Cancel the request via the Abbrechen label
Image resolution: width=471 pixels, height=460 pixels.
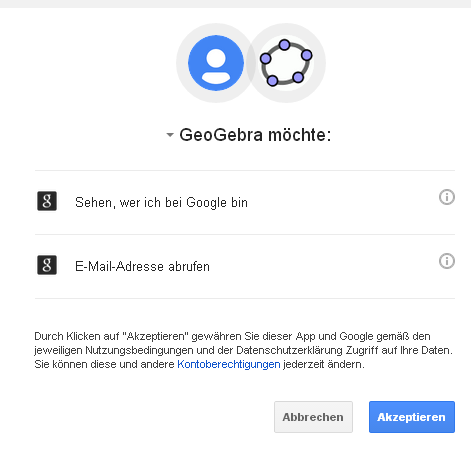click(313, 417)
